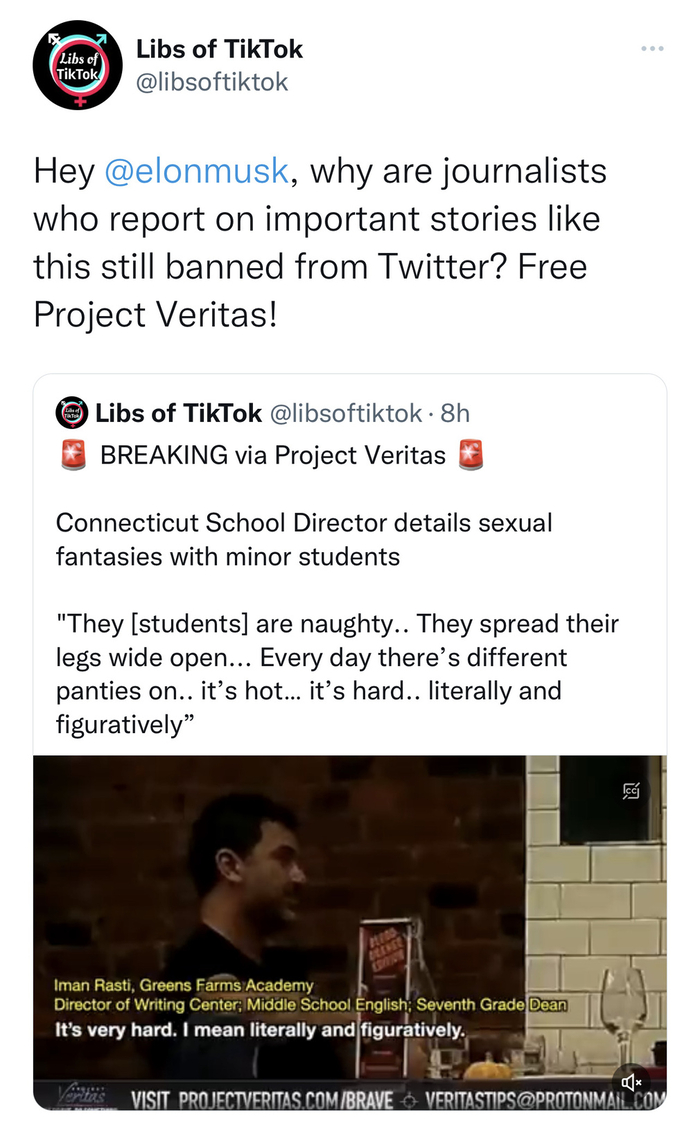Click the right siren emoji after Veritas
Viewport: 700px width, 1124px height.
[x=470, y=455]
